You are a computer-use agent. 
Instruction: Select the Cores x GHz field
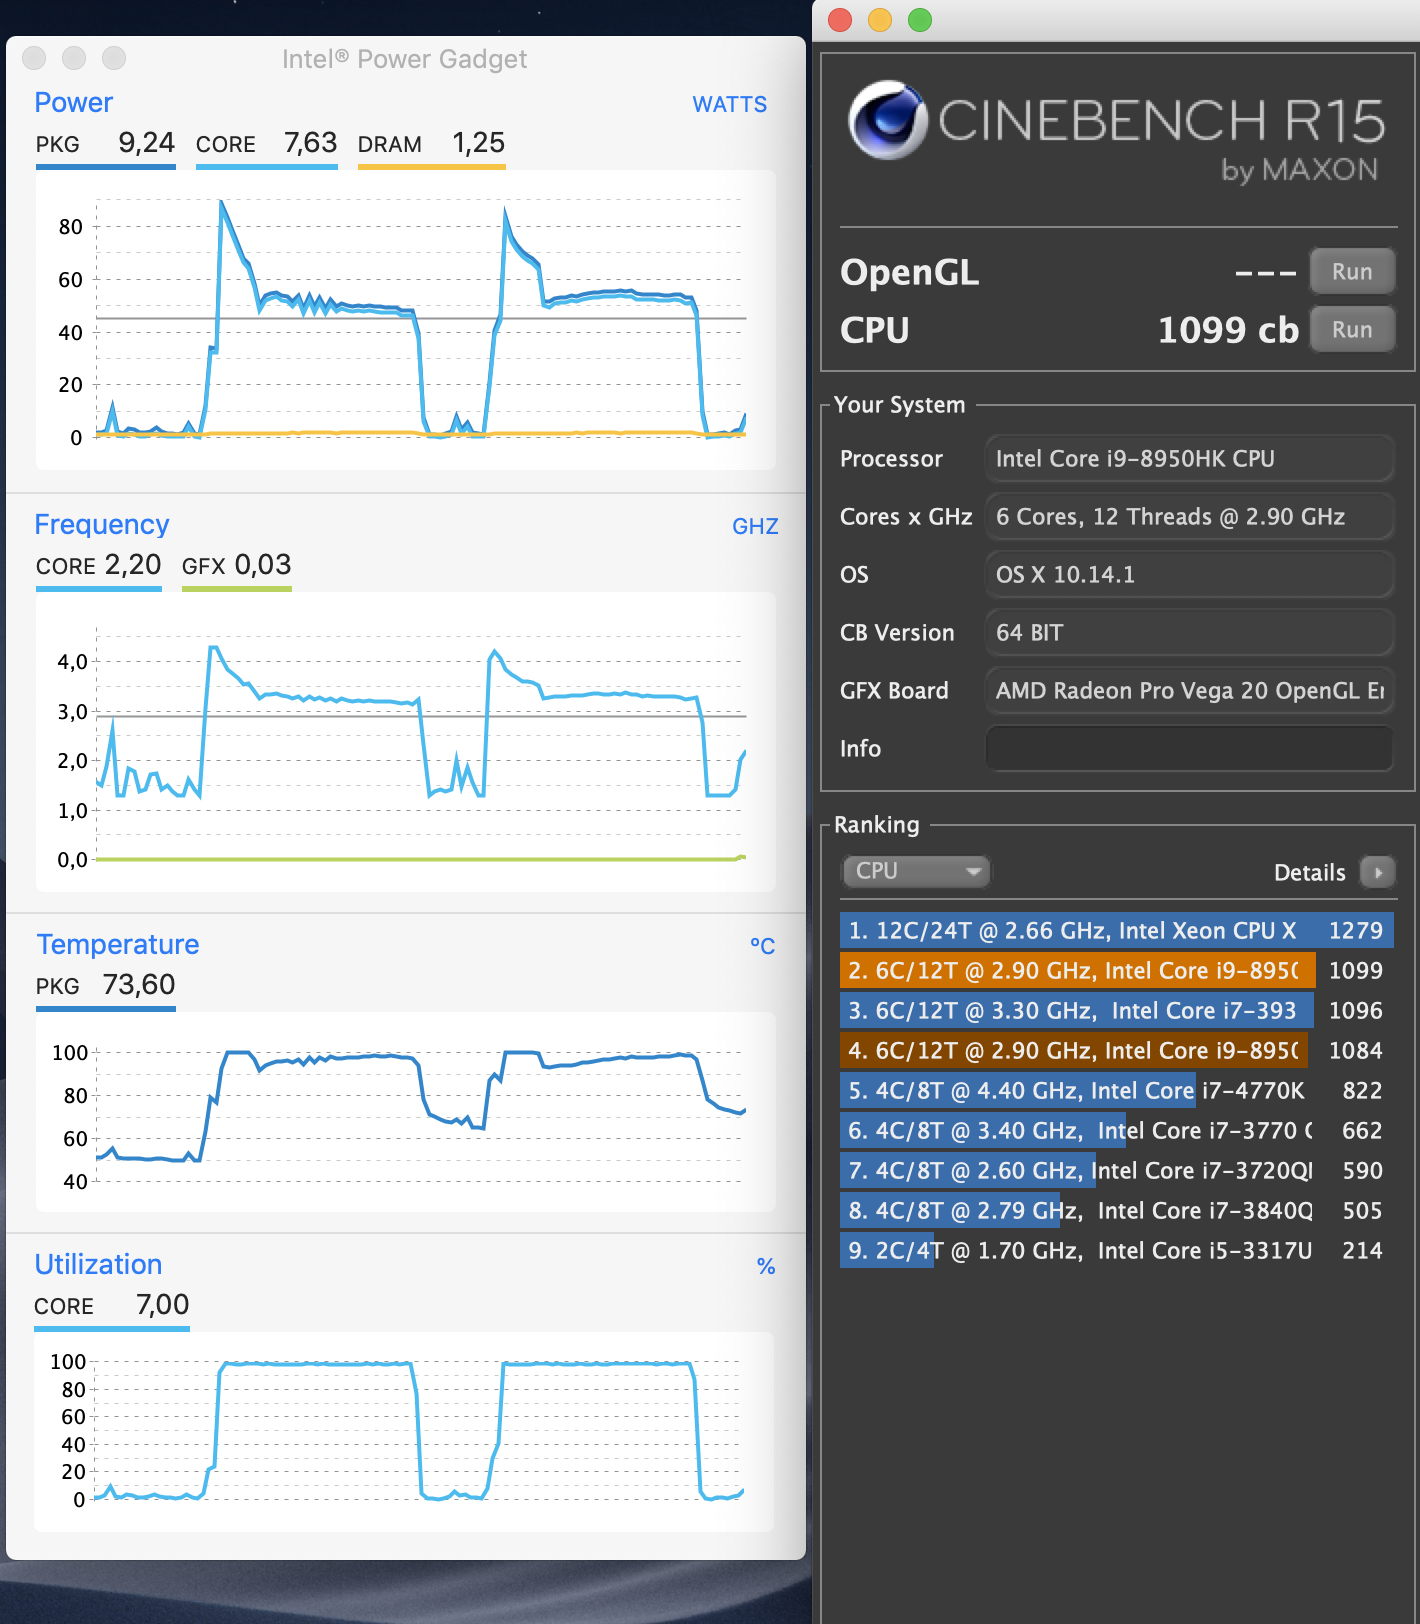1189,516
